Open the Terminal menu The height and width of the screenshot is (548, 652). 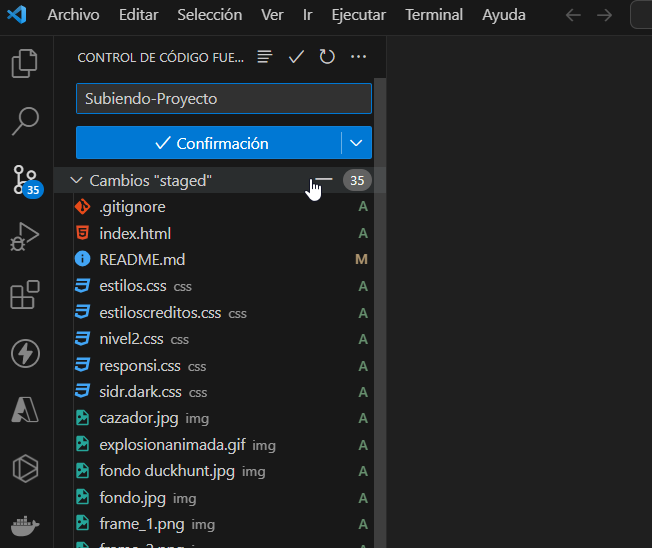(x=434, y=15)
